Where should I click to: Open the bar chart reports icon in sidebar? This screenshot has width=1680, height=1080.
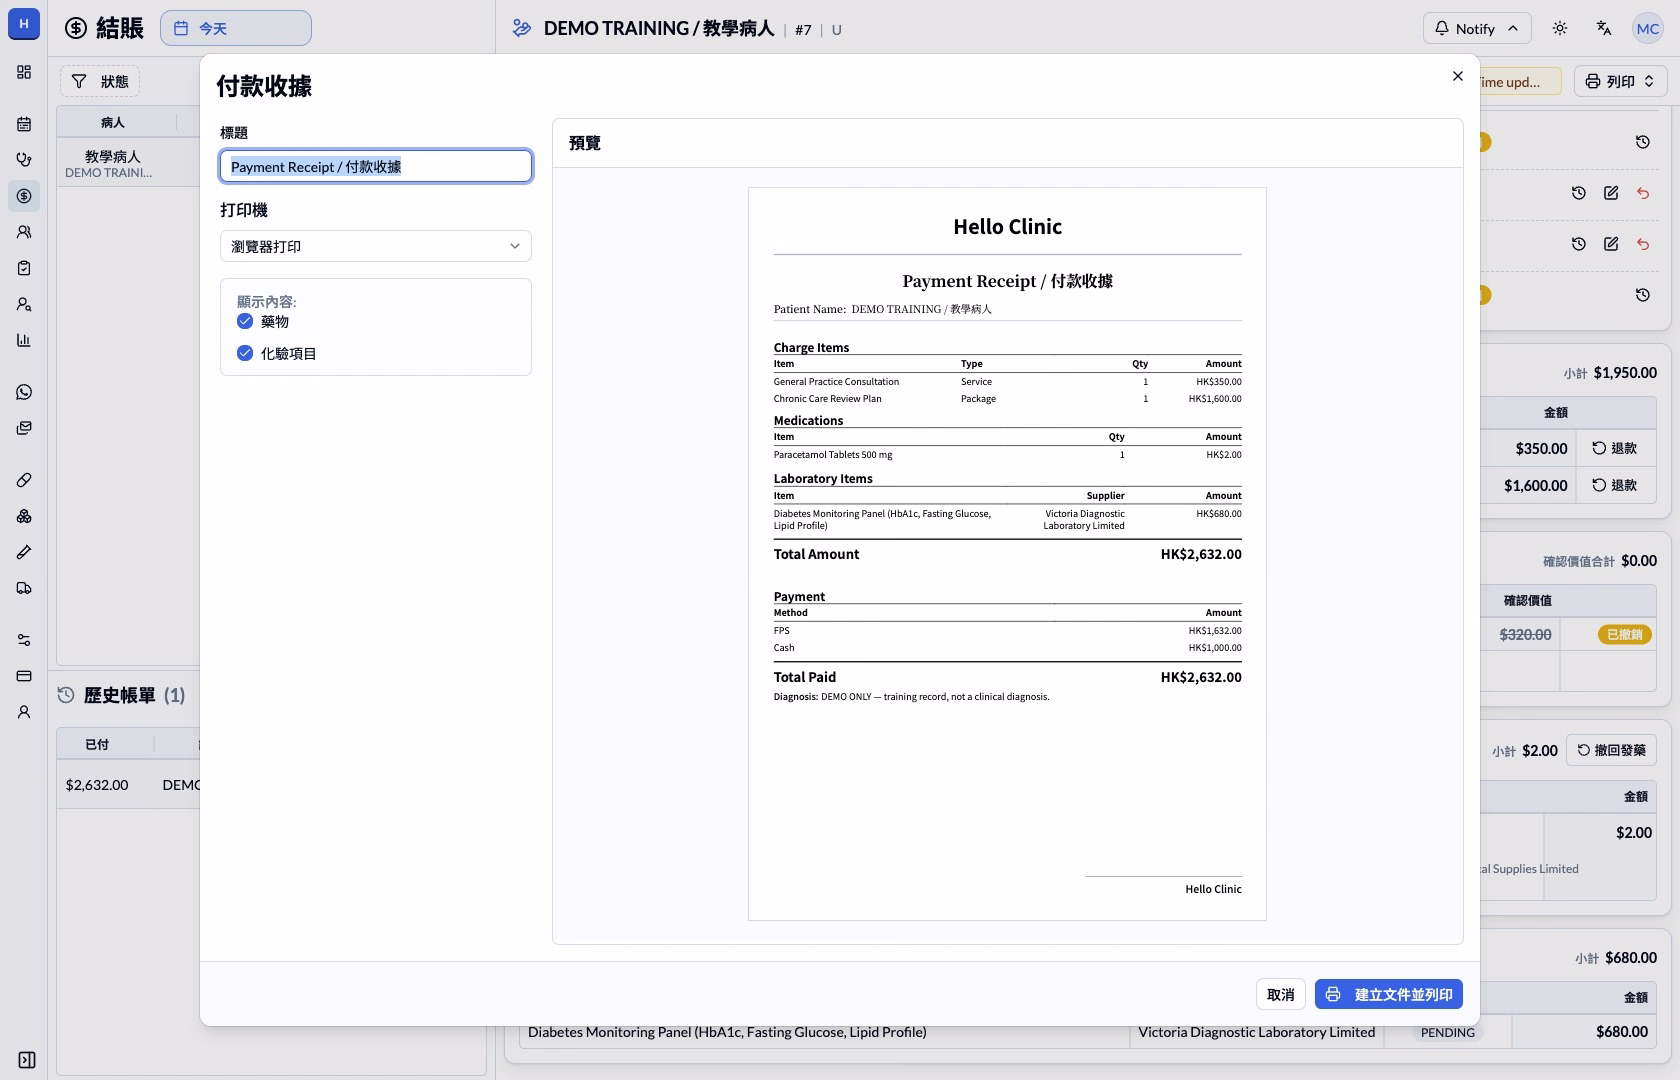pos(24,340)
